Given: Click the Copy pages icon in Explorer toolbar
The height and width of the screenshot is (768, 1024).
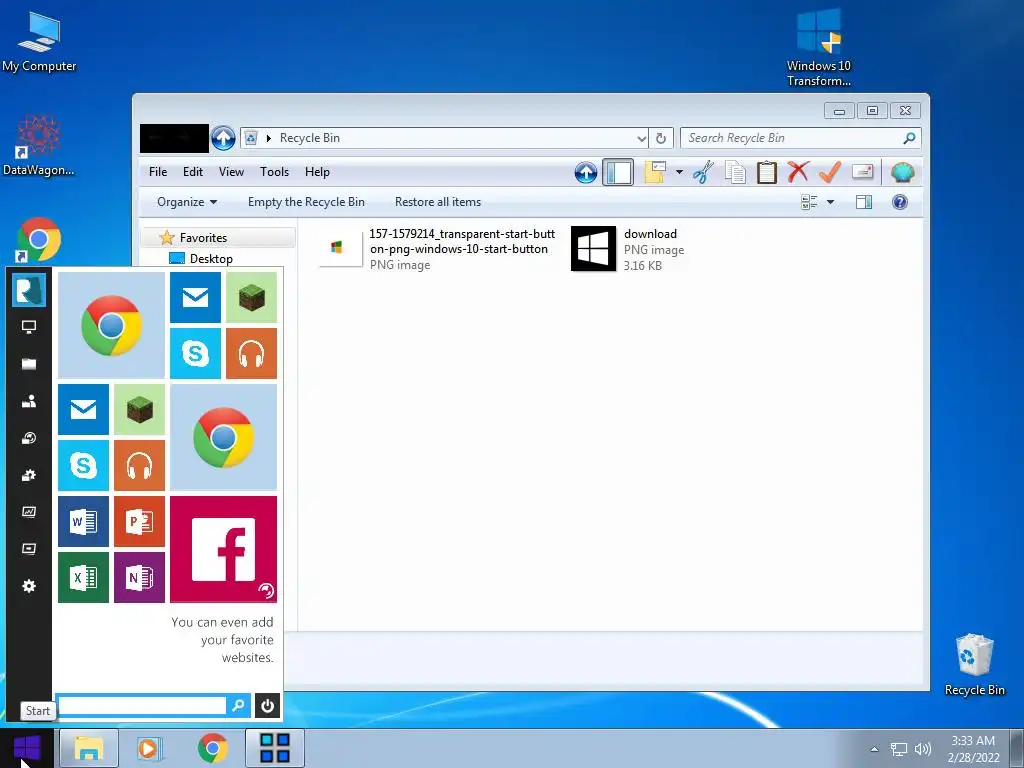Looking at the screenshot, I should click(735, 172).
